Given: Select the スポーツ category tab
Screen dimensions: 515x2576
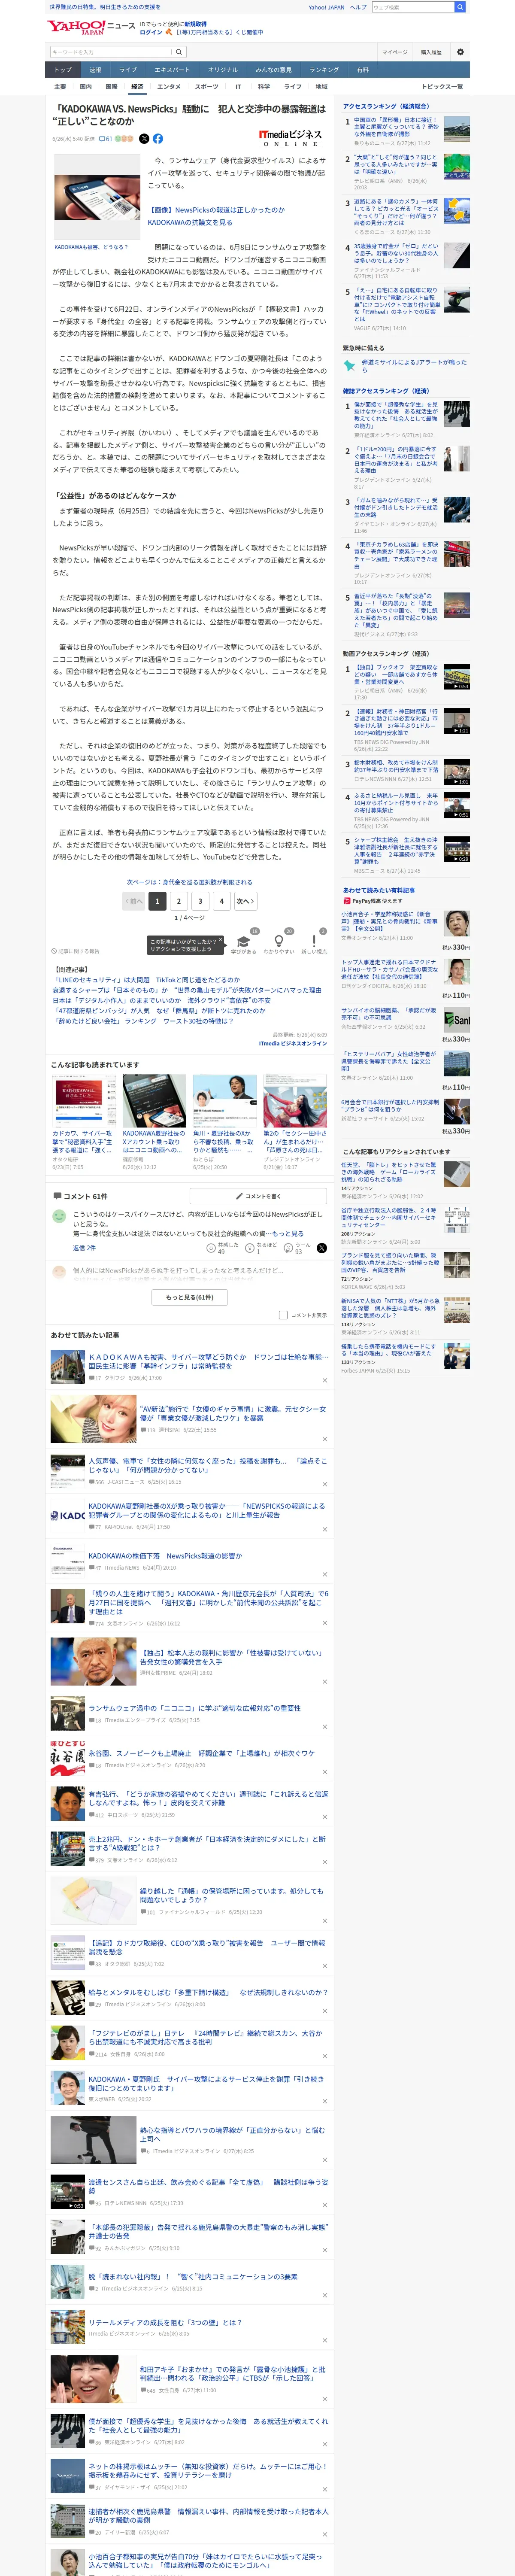Looking at the screenshot, I should click(206, 87).
